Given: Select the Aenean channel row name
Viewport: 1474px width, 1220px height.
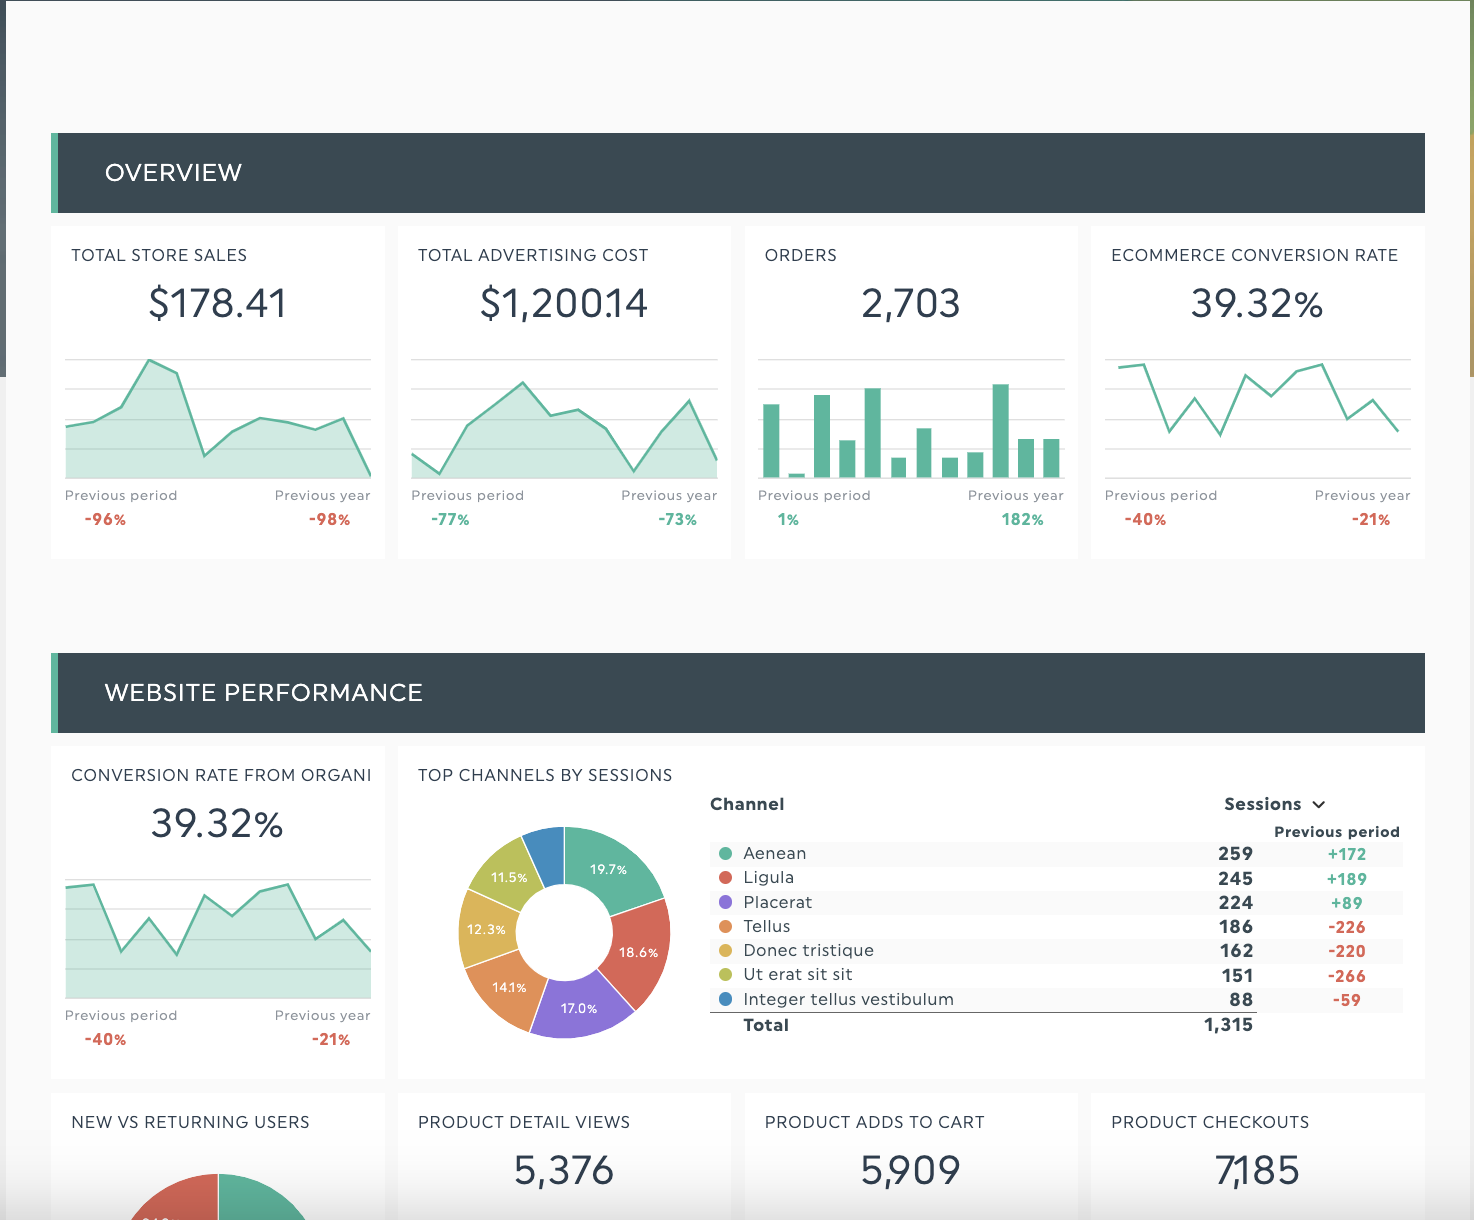Looking at the screenshot, I should pyautogui.click(x=775, y=853).
